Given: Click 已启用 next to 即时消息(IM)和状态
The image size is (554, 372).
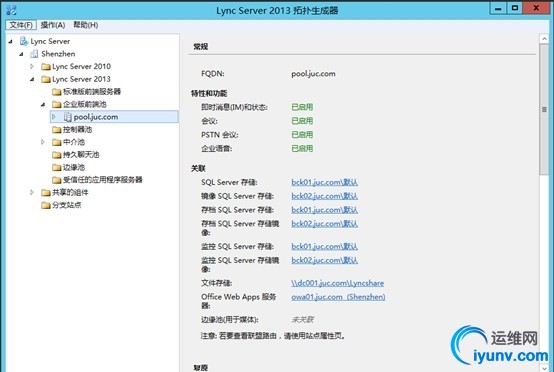Looking at the screenshot, I should tap(302, 107).
